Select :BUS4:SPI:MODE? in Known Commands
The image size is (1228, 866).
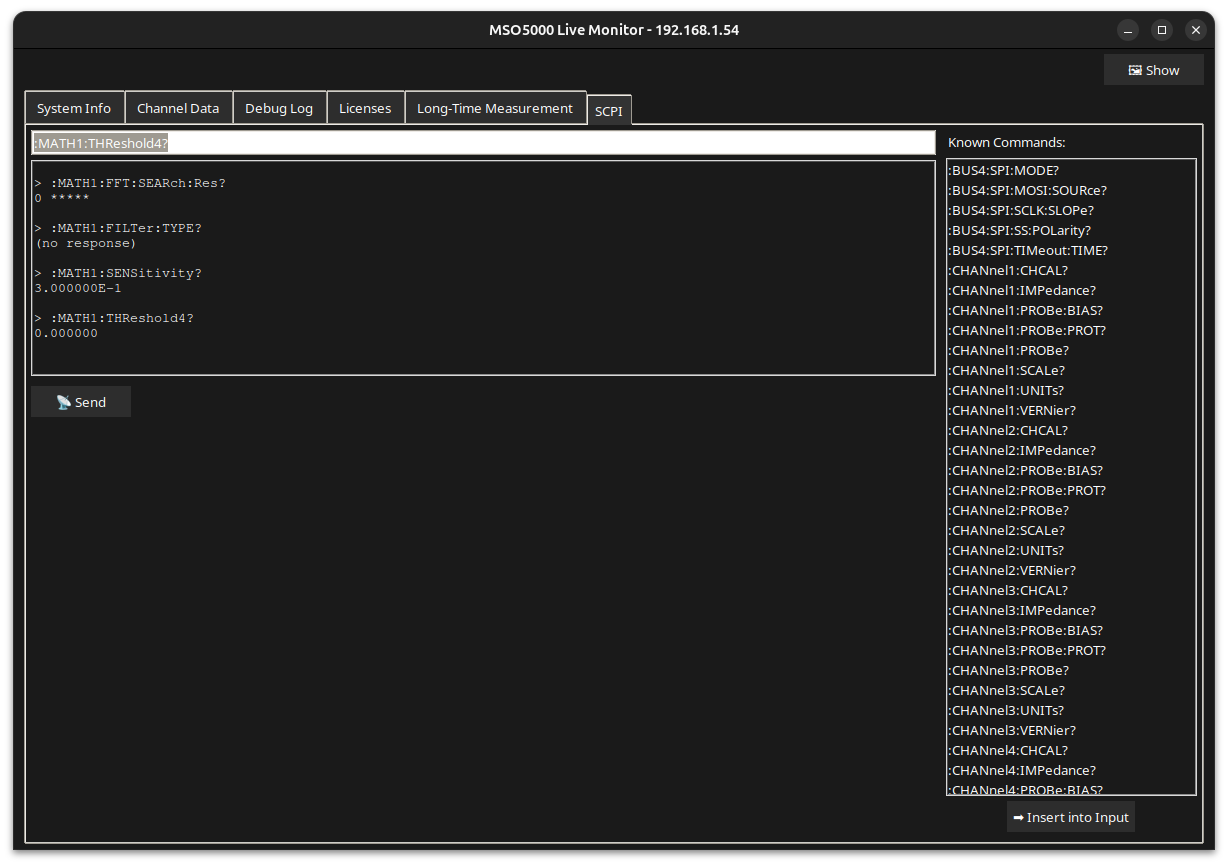click(x=1004, y=170)
